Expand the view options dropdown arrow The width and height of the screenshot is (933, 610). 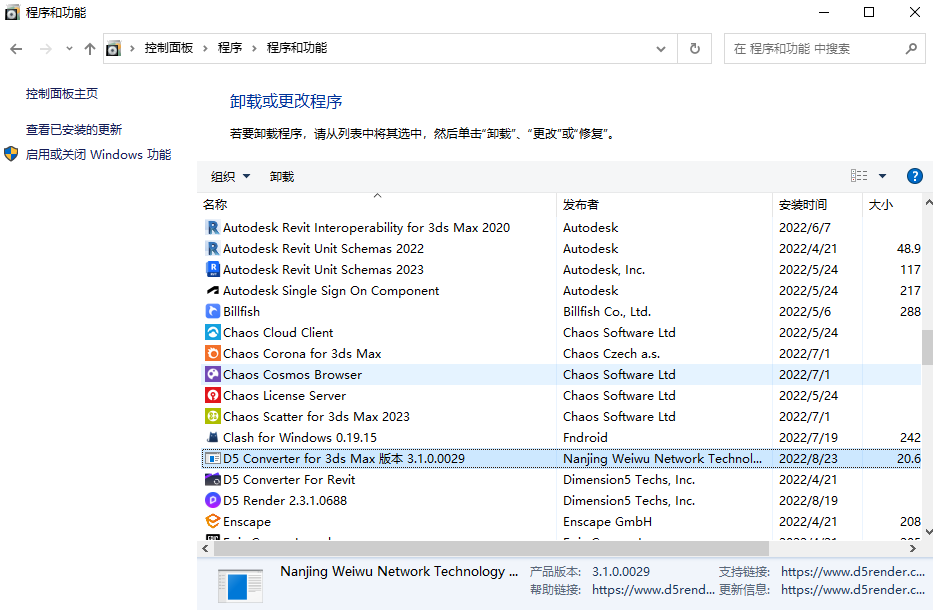[x=882, y=176]
